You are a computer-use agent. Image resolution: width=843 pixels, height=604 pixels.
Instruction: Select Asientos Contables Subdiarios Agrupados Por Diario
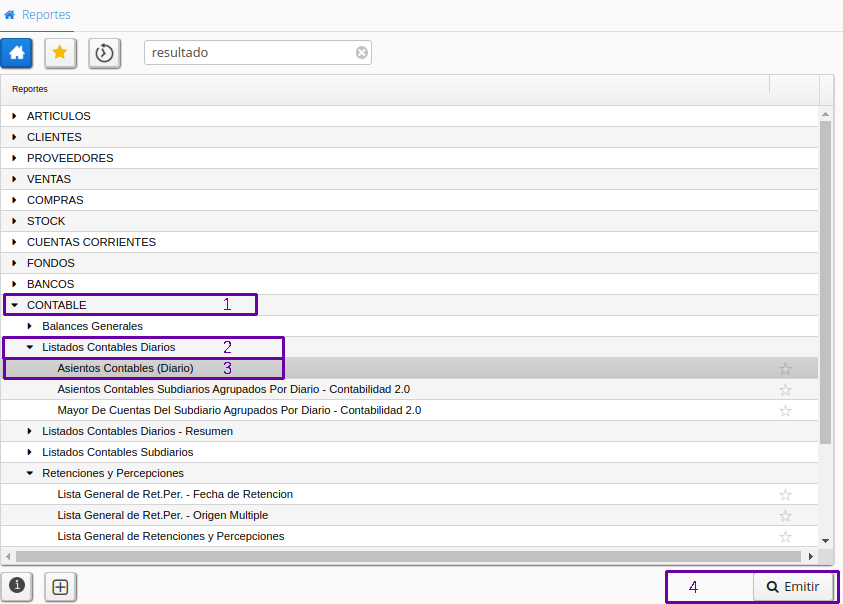(233, 389)
